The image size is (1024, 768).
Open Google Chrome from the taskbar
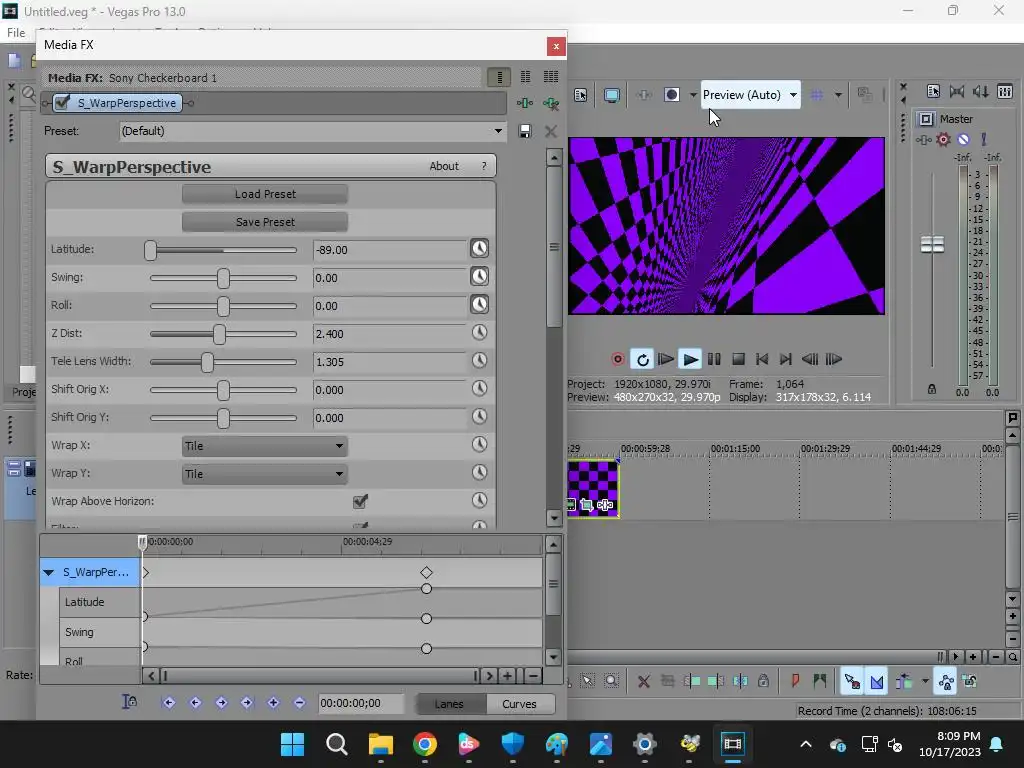(x=424, y=744)
